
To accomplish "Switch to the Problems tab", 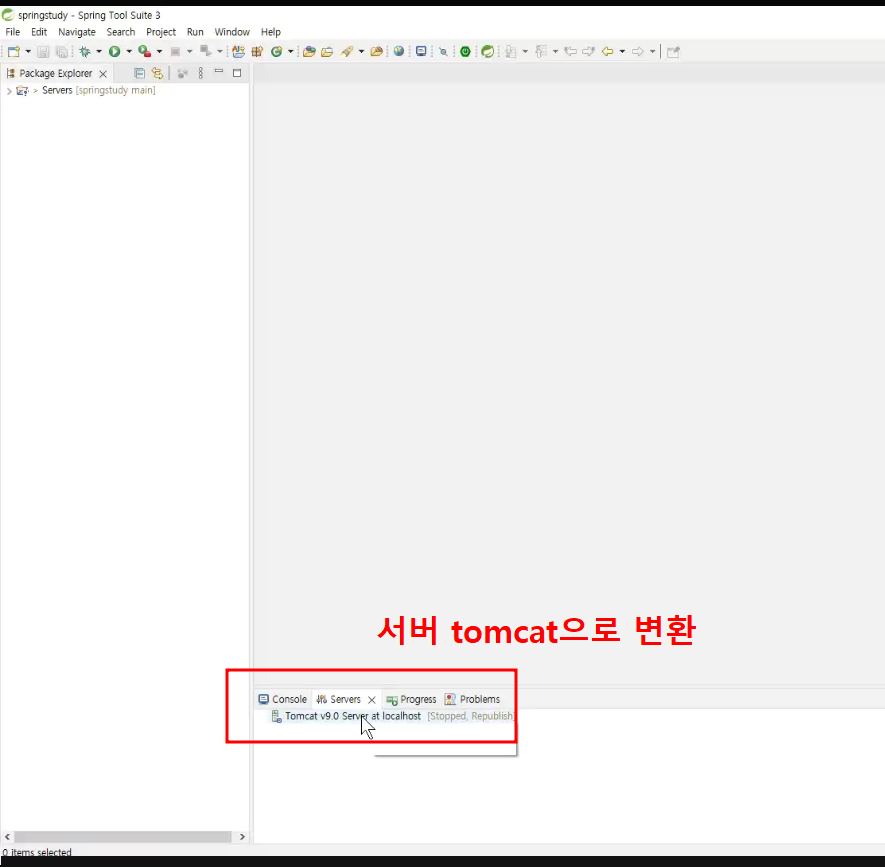I will (472, 699).
